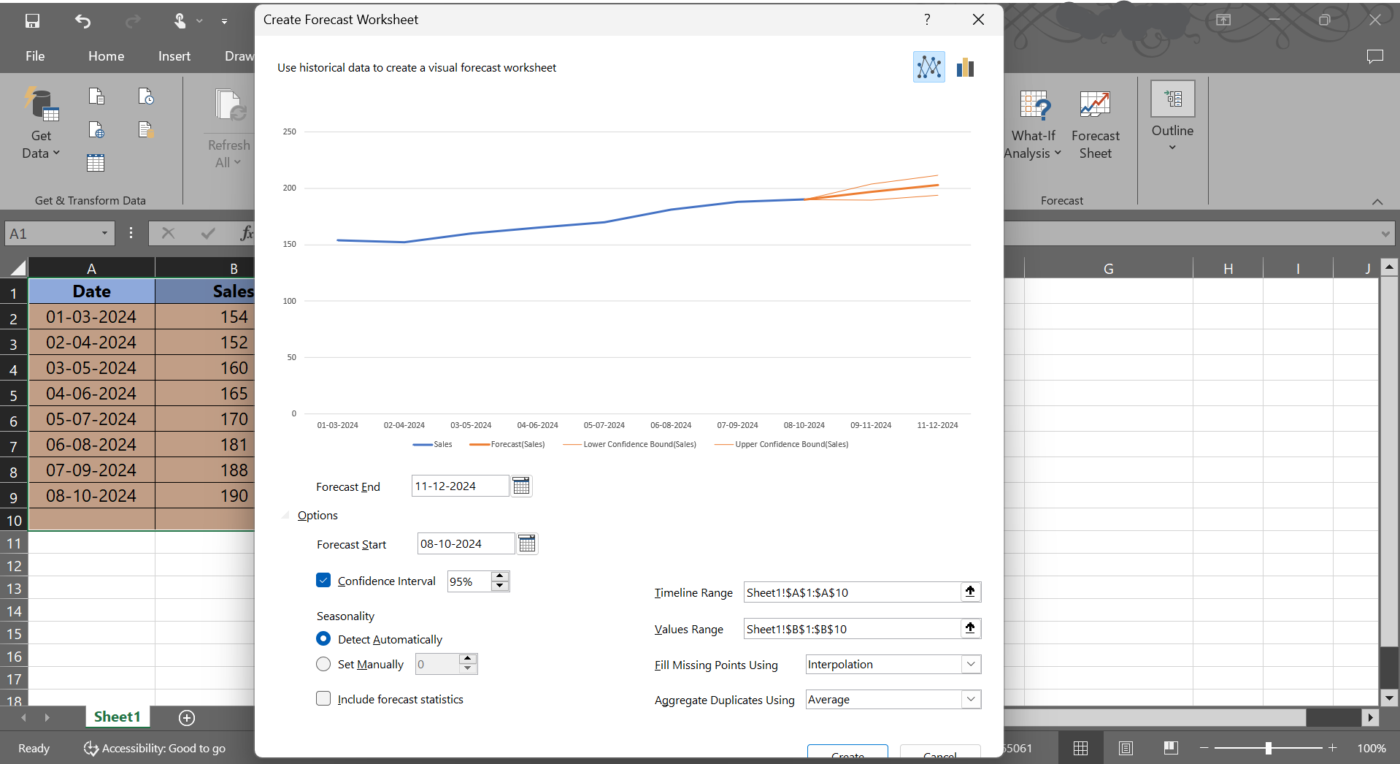Click the Create button
Viewport: 1400px width, 764px height.
tap(847, 755)
